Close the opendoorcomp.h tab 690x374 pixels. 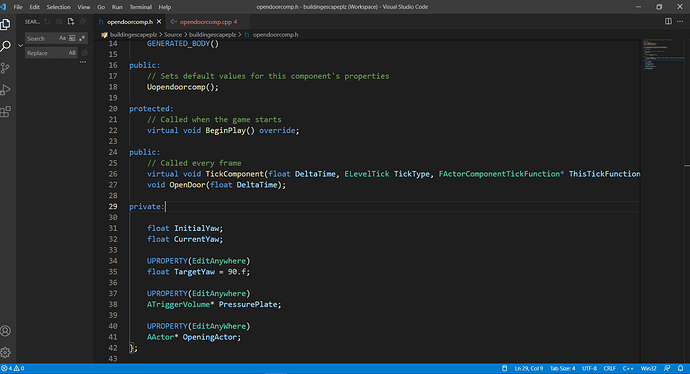(x=159, y=22)
